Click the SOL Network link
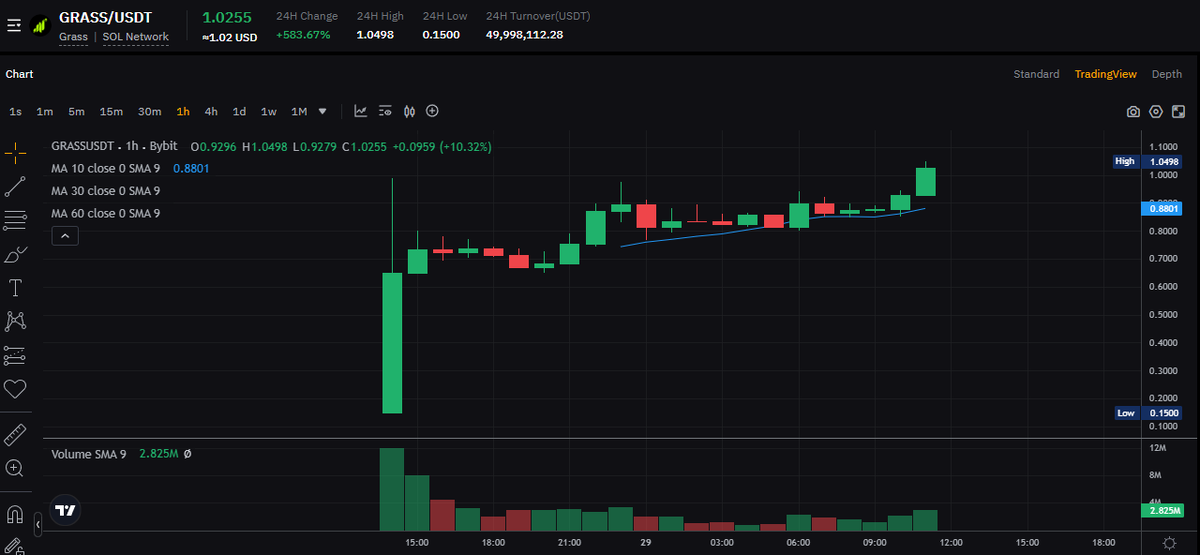The image size is (1200, 555). coord(135,37)
